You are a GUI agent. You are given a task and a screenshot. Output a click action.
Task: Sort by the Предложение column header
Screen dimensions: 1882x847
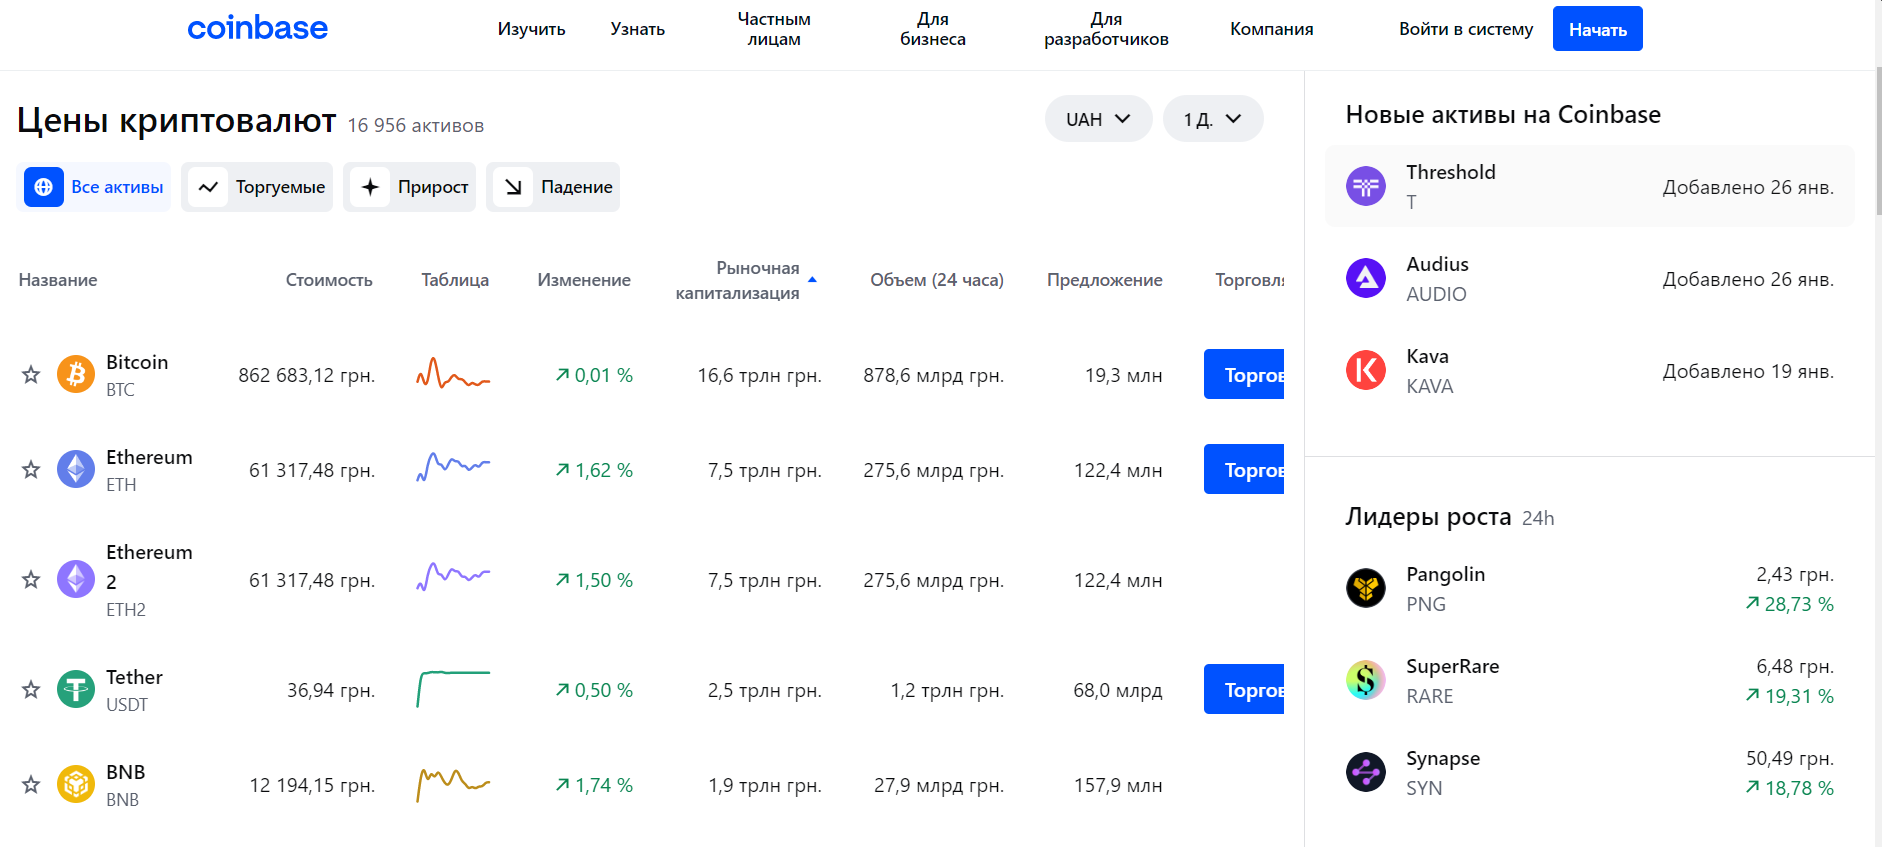pyautogui.click(x=1105, y=280)
